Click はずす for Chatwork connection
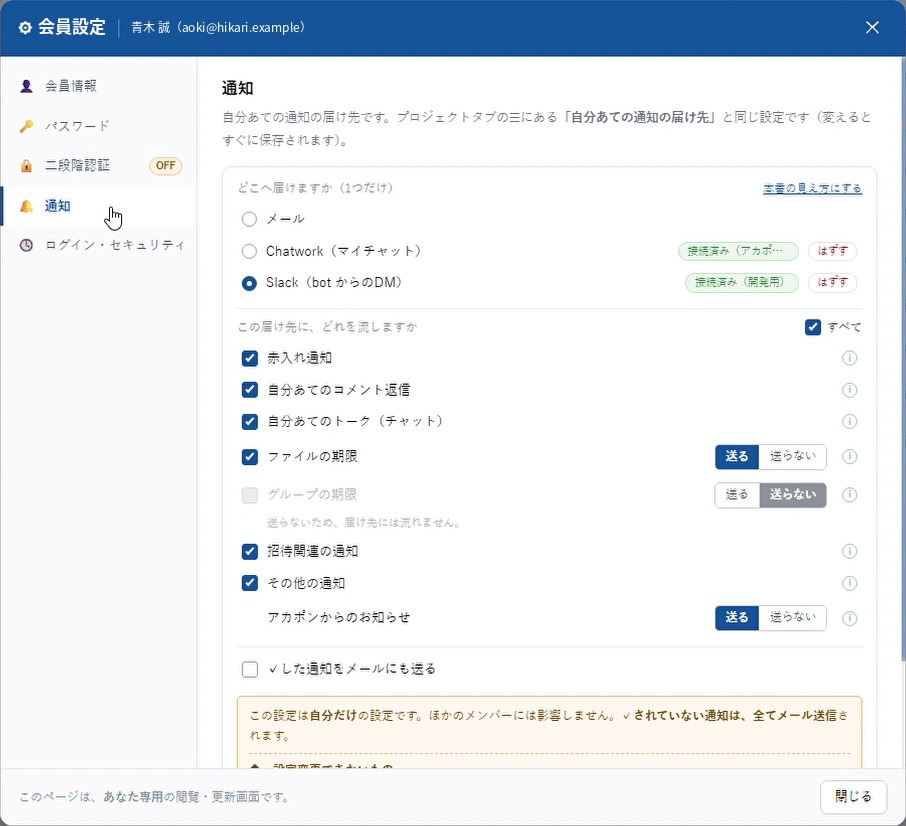The height and width of the screenshot is (826, 906). [x=832, y=251]
